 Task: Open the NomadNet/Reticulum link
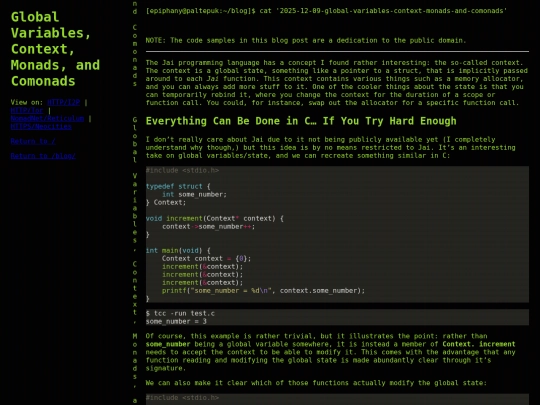click(x=47, y=118)
